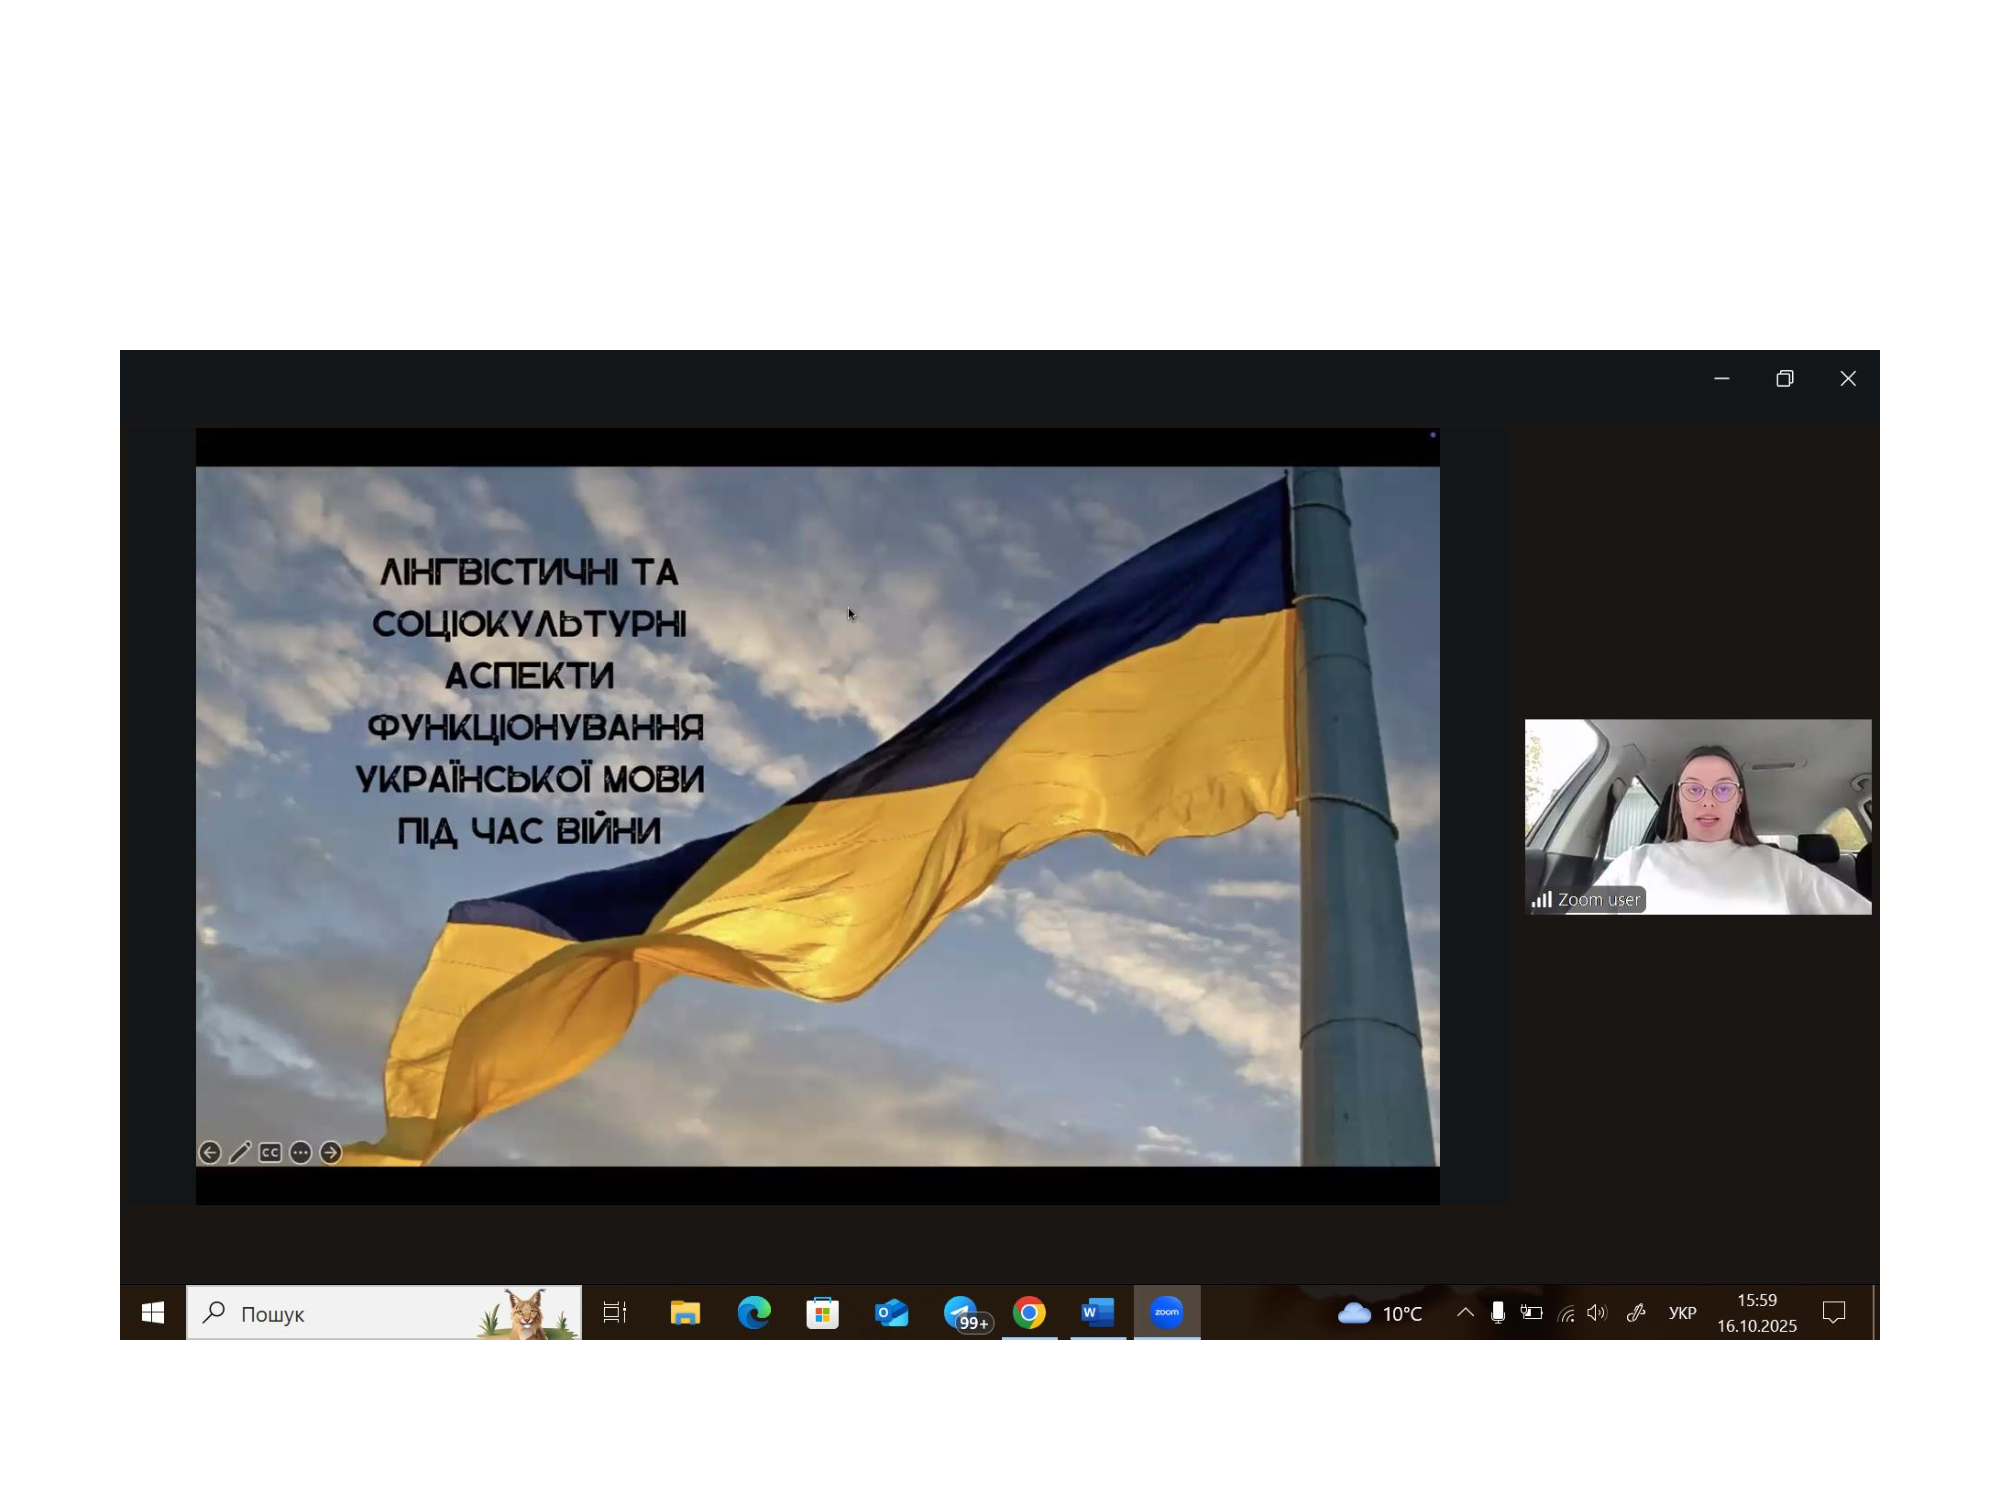Open the slide more options ellipsis
This screenshot has width=2000, height=1500.
click(x=300, y=1153)
